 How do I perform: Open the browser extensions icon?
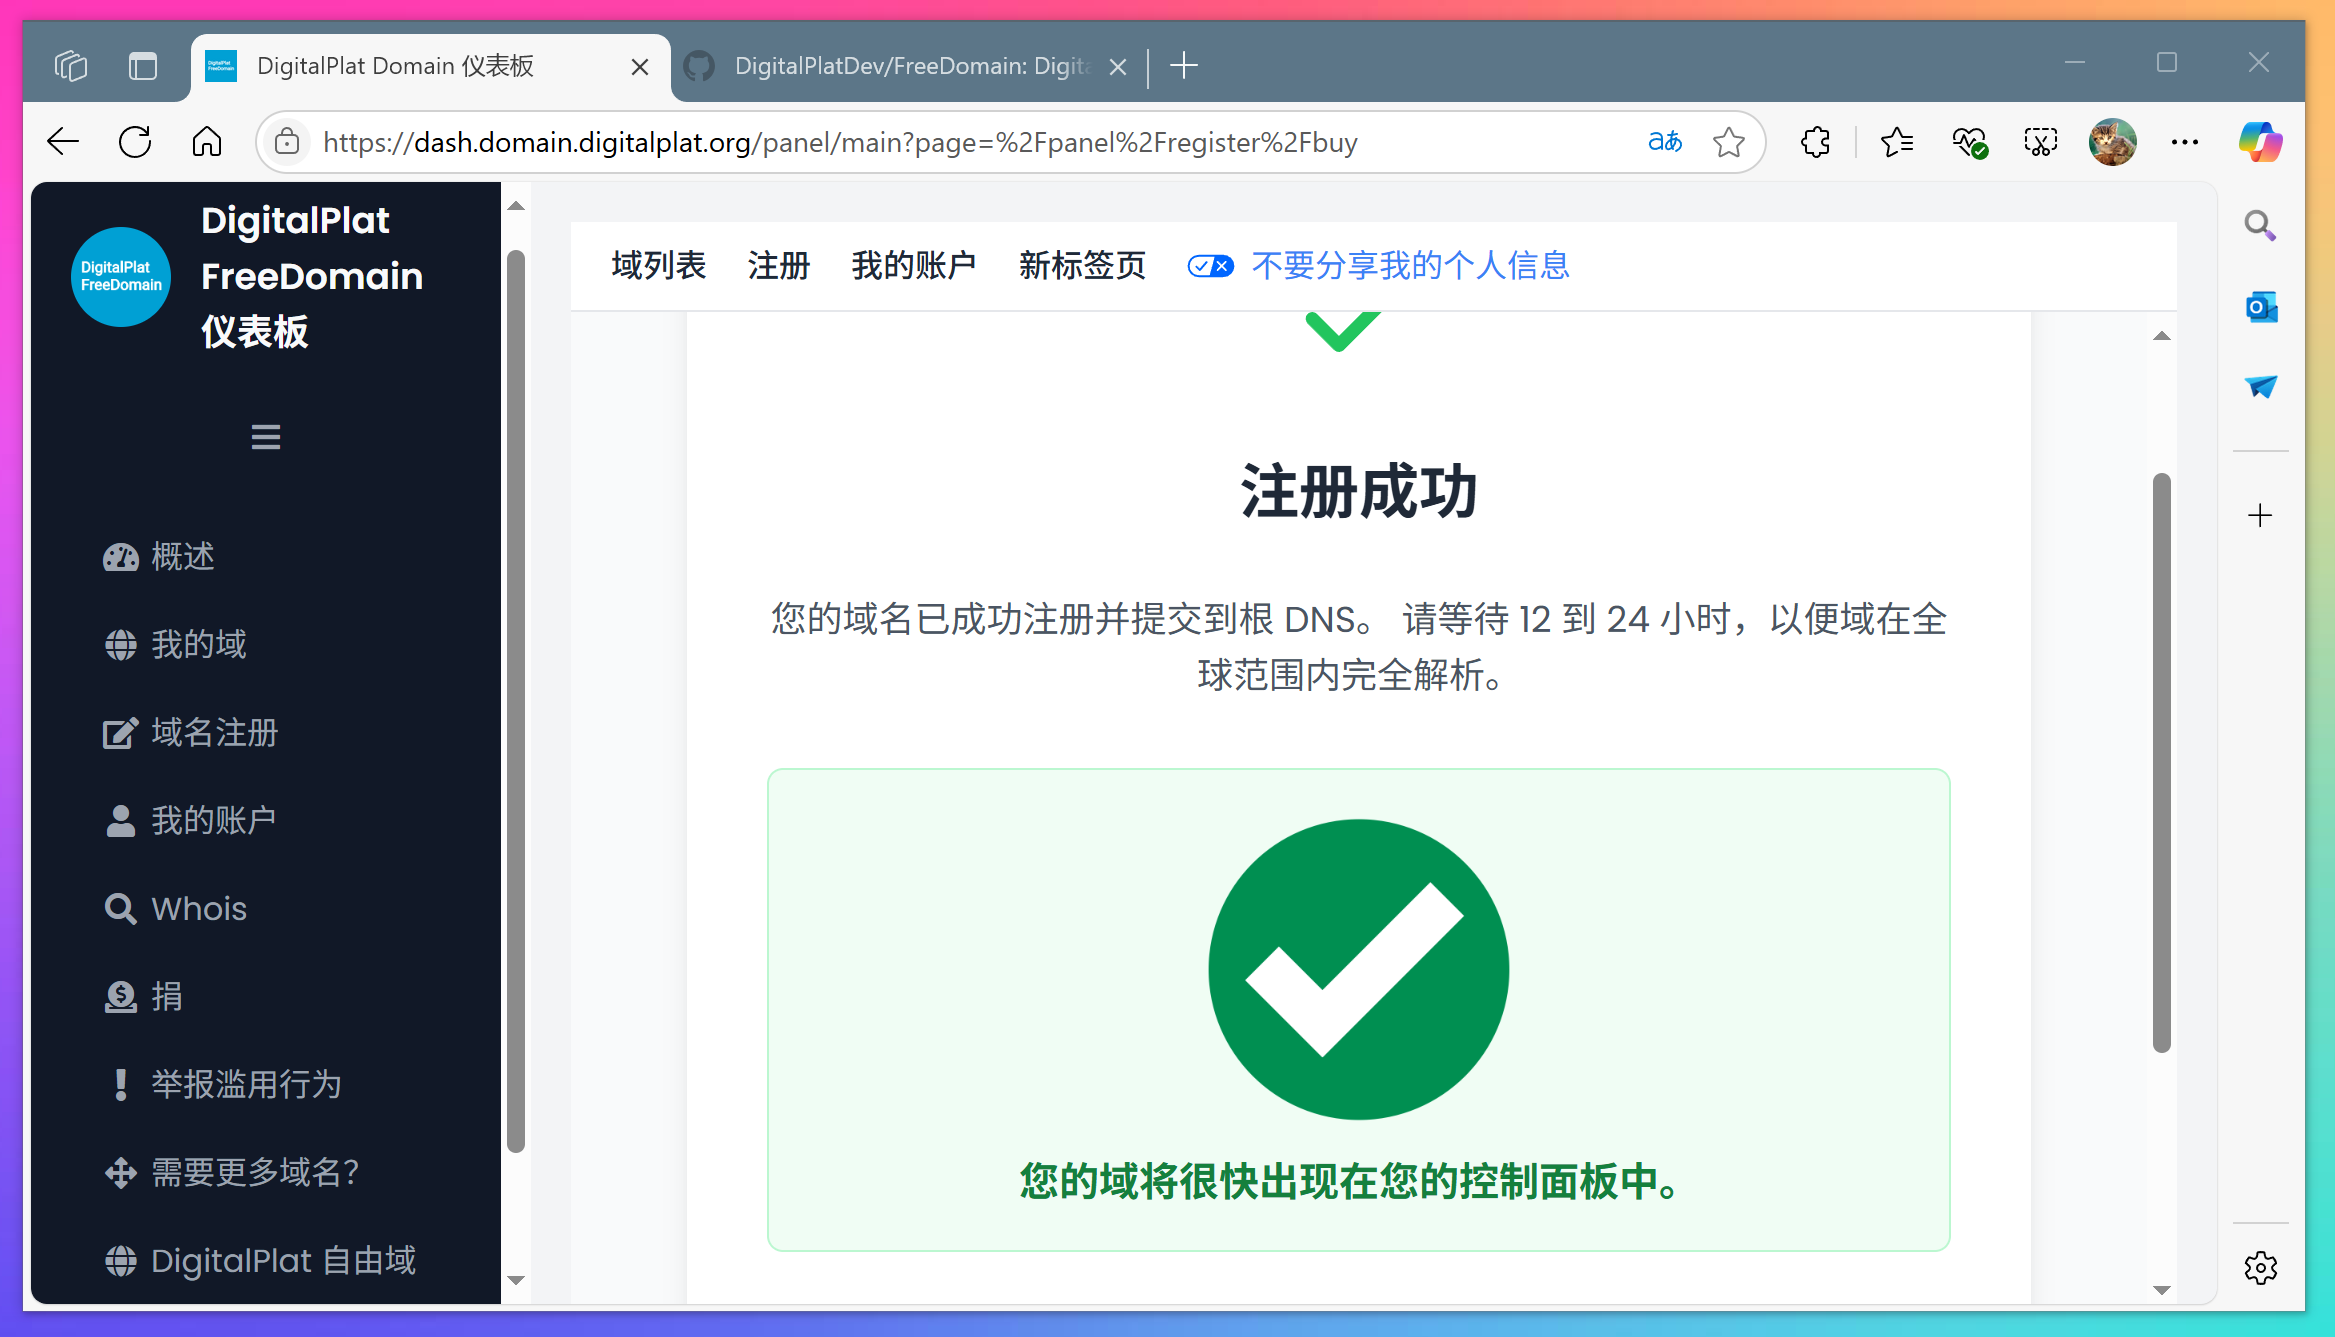pyautogui.click(x=1814, y=142)
